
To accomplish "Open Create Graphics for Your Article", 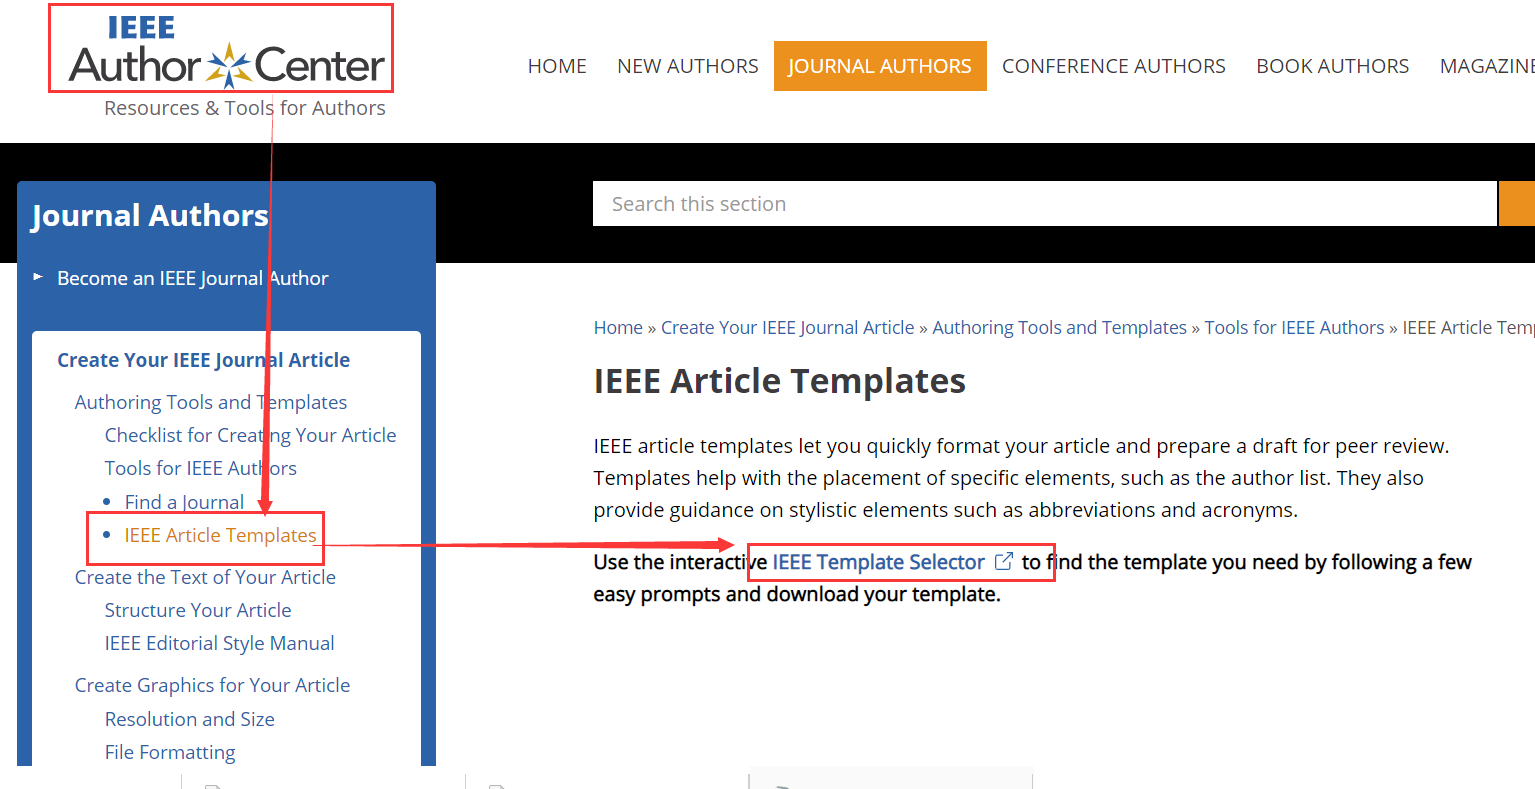I will [213, 685].
